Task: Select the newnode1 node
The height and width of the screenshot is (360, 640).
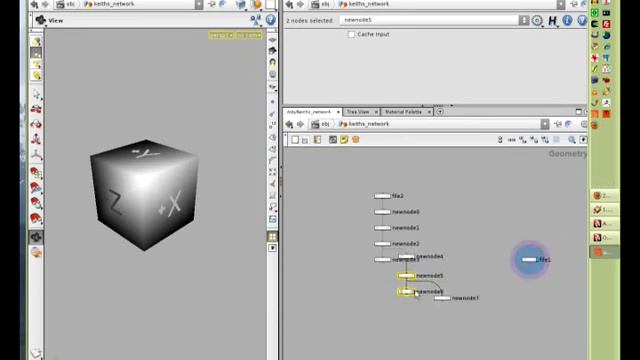Action: 382,228
